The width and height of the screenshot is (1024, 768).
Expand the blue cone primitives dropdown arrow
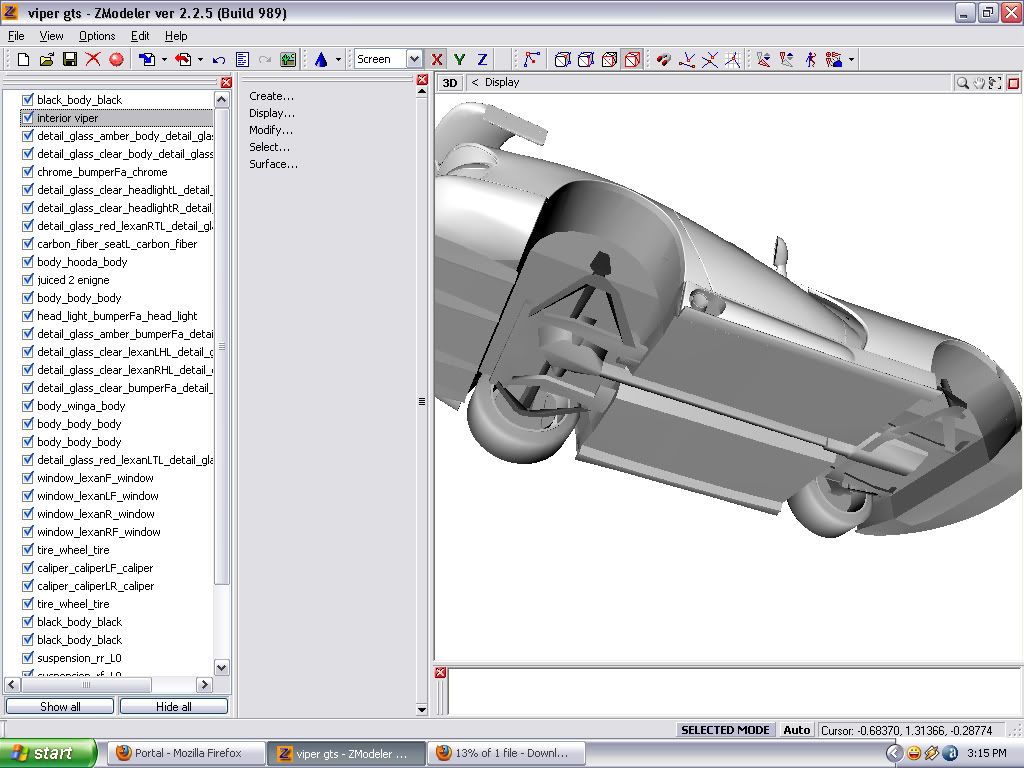pyautogui.click(x=338, y=60)
